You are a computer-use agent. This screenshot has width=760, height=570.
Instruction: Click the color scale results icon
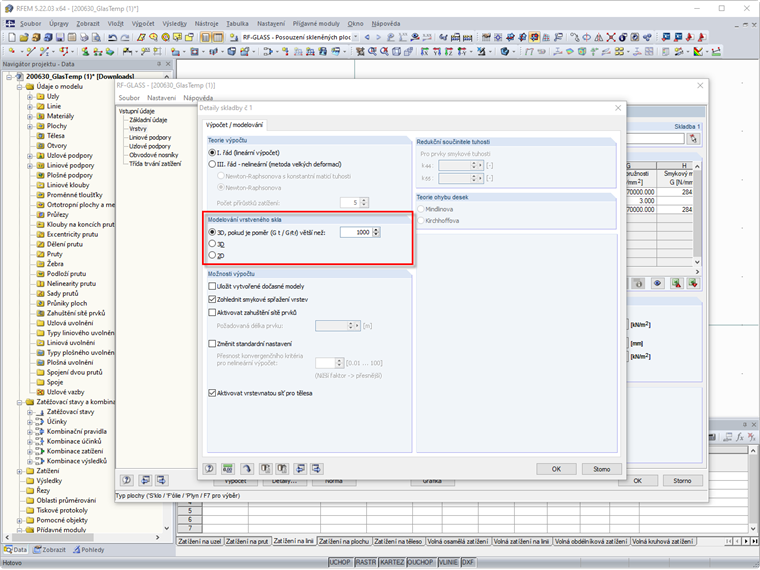click(698, 51)
